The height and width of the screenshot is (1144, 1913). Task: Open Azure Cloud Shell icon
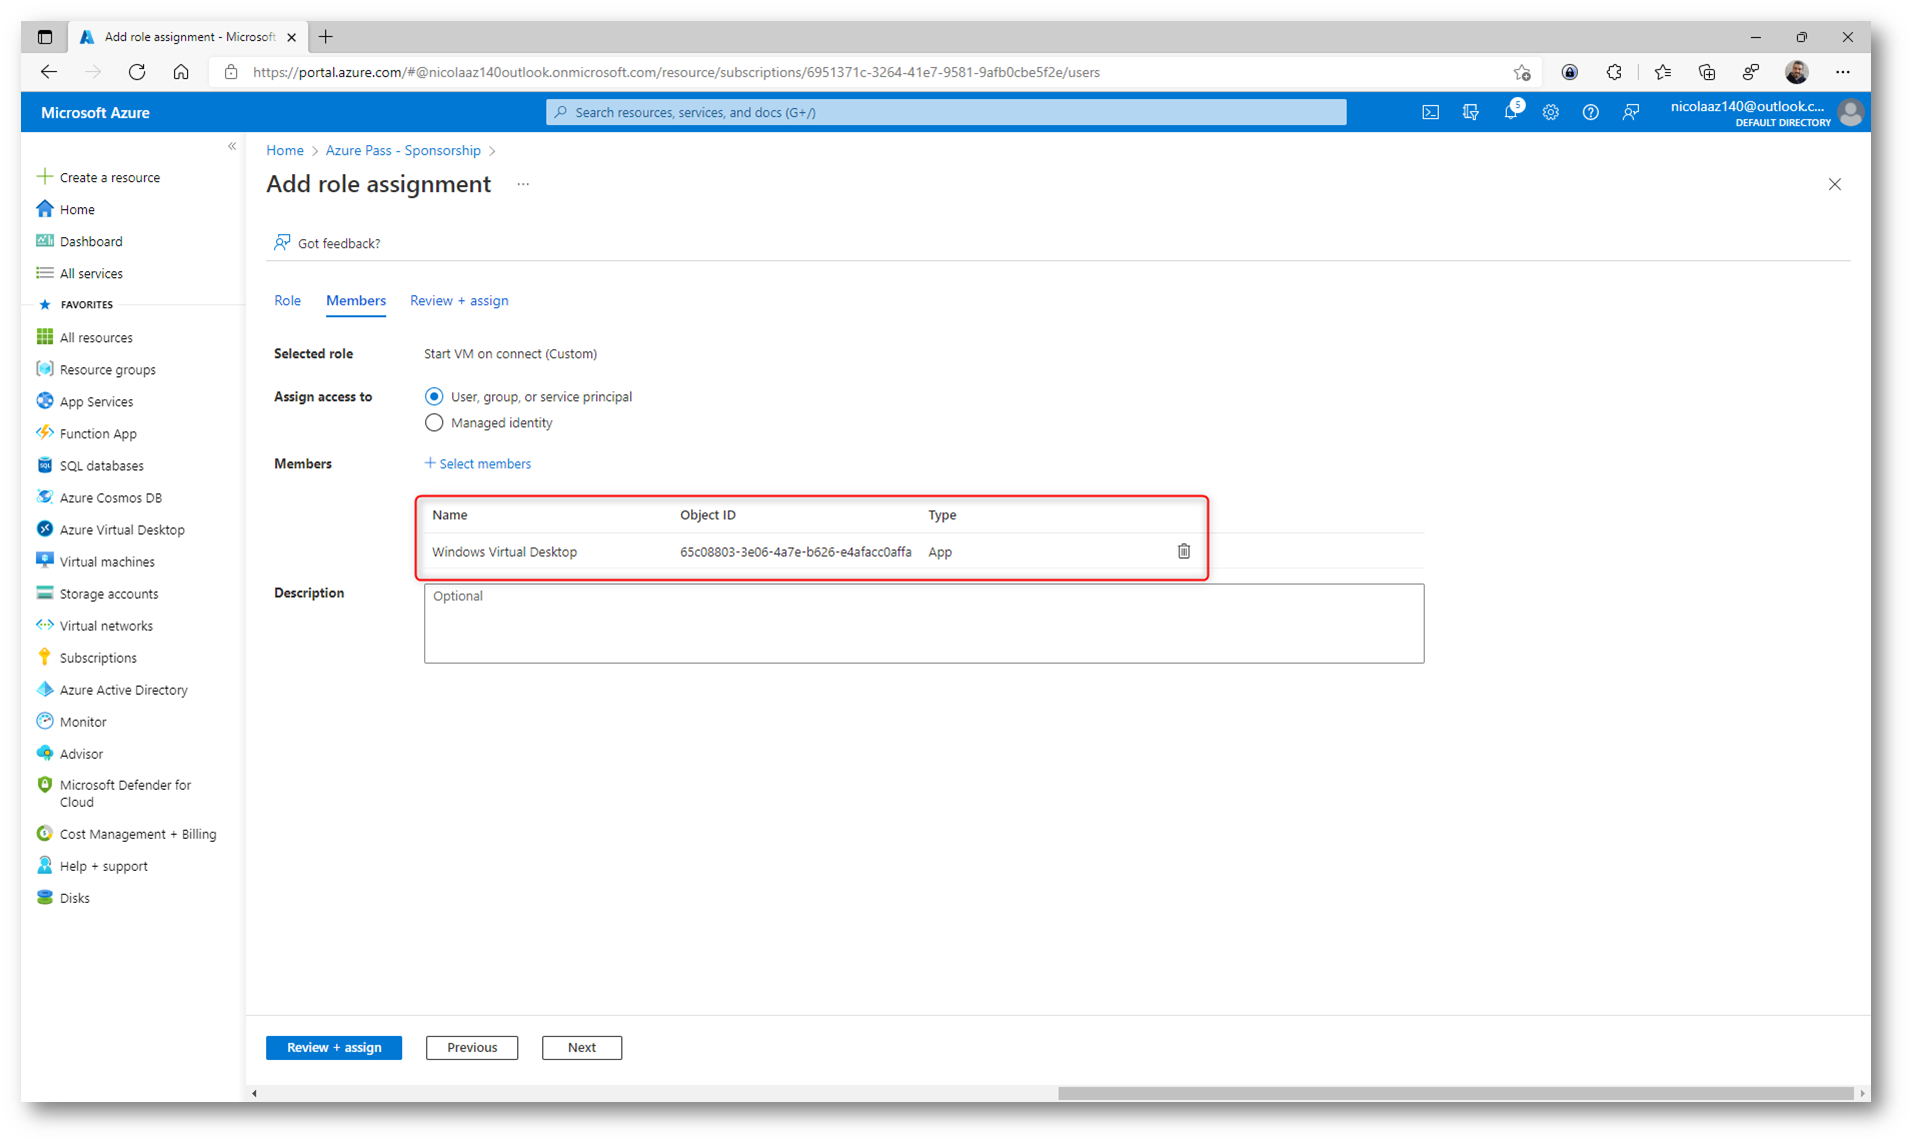[1430, 112]
